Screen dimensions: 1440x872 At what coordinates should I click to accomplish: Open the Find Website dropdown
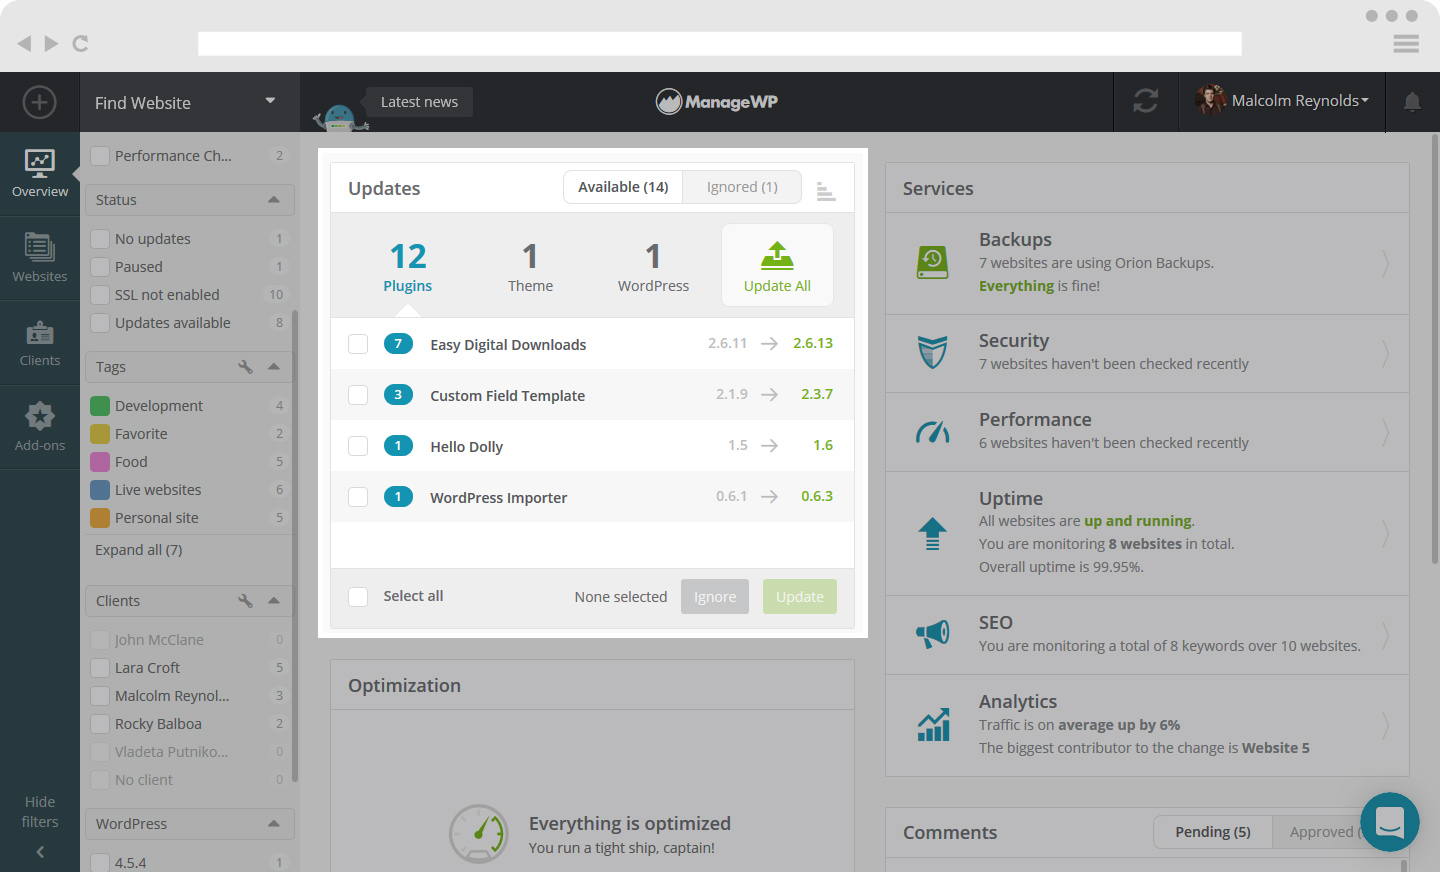tap(190, 102)
